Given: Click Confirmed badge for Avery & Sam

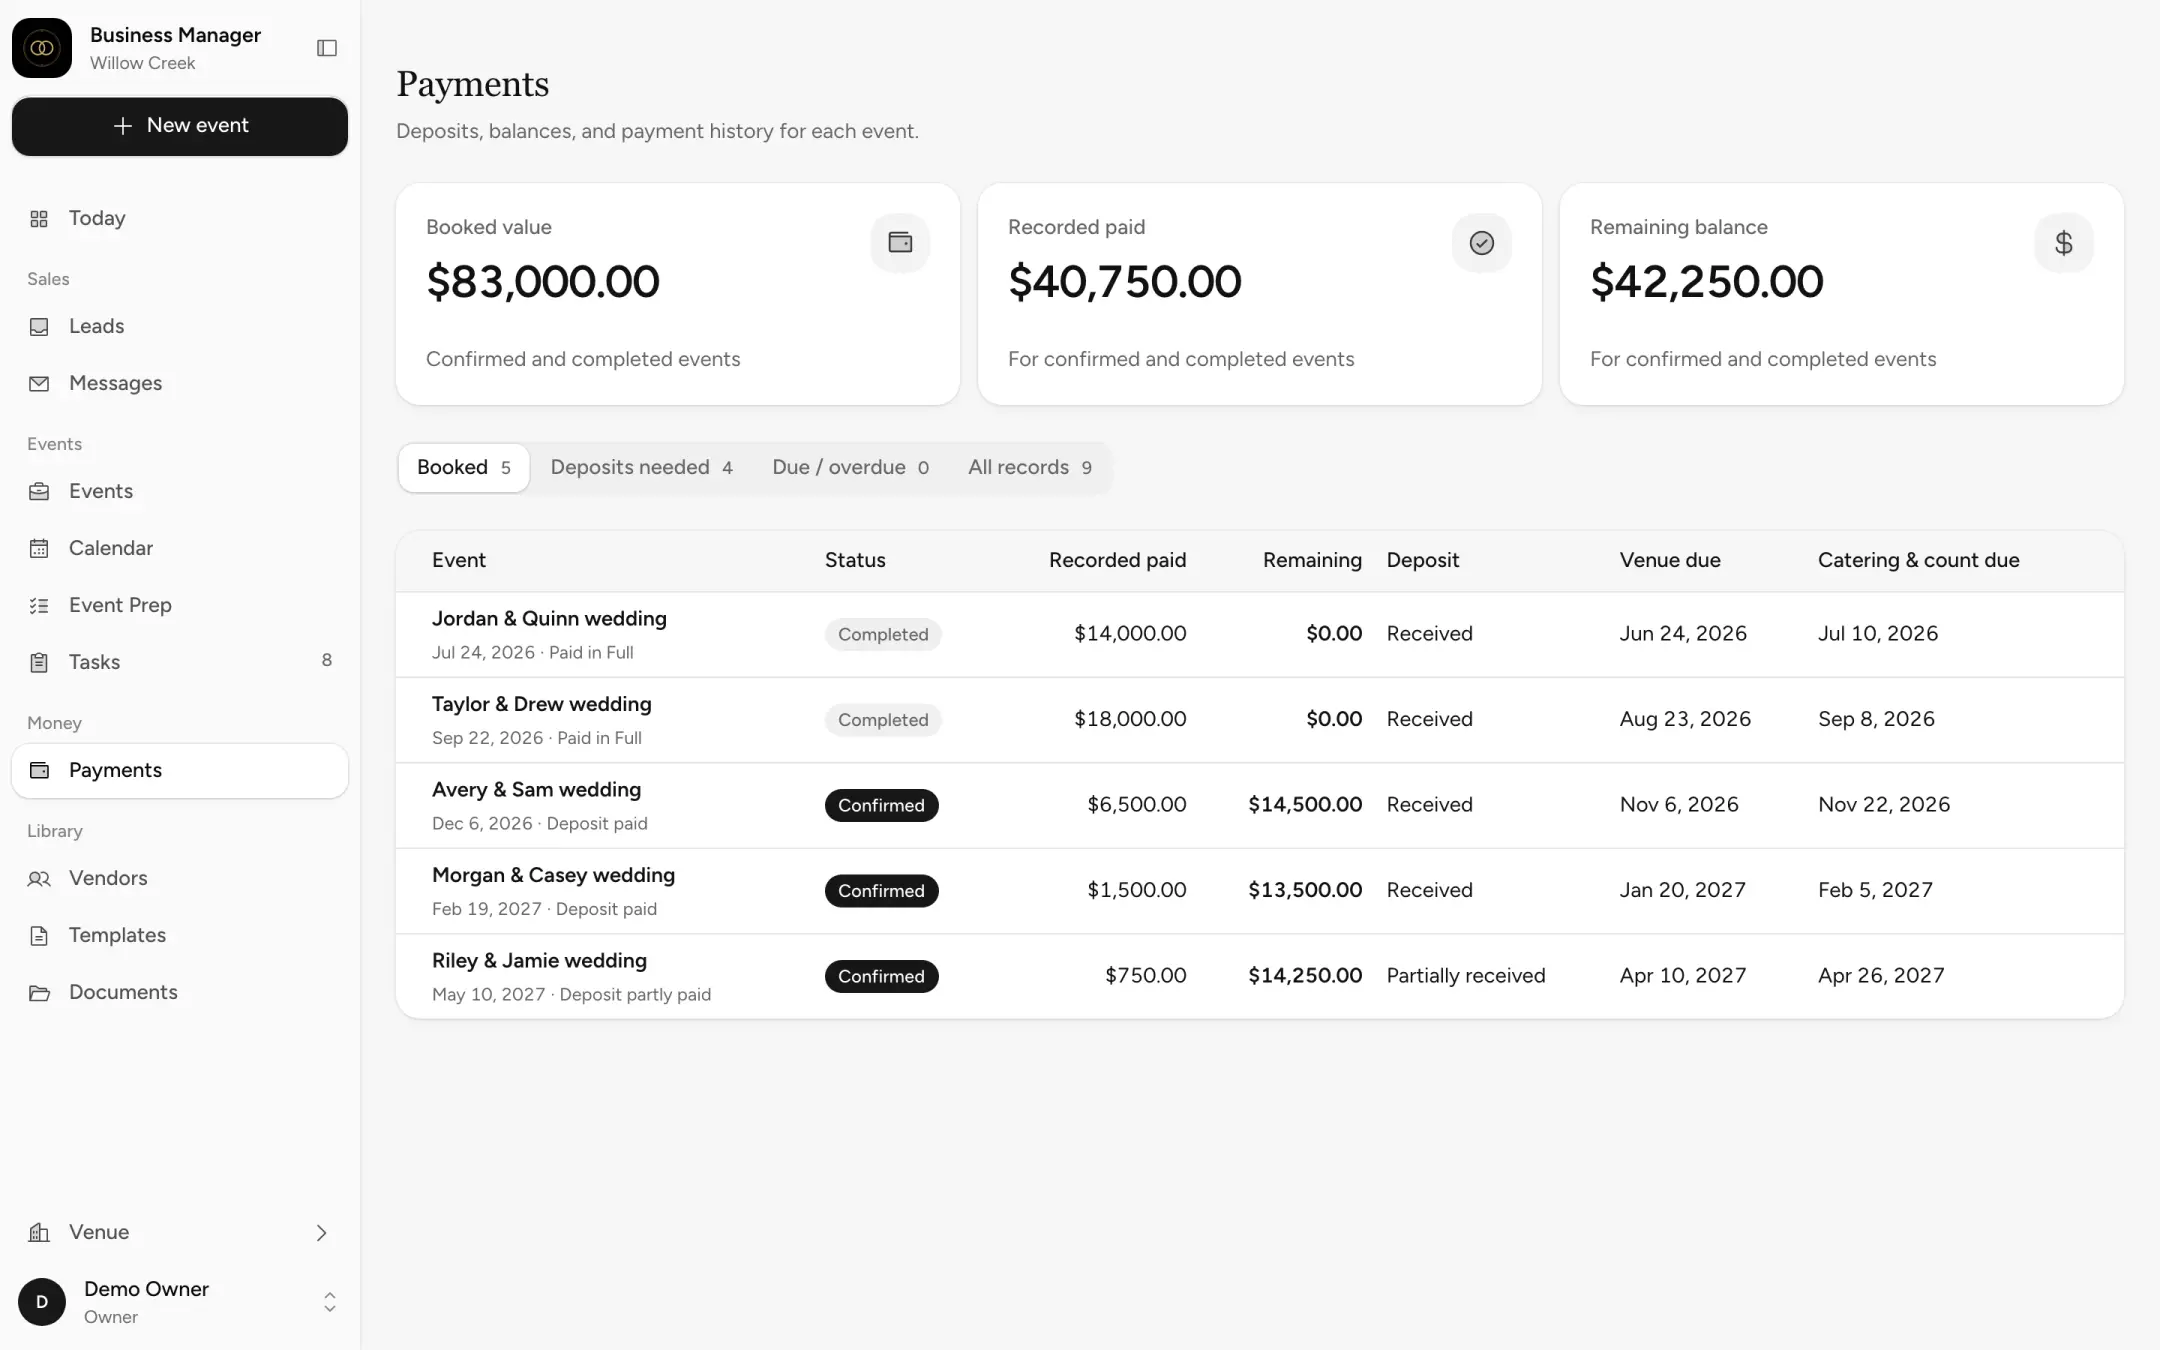Looking at the screenshot, I should pyautogui.click(x=881, y=806).
